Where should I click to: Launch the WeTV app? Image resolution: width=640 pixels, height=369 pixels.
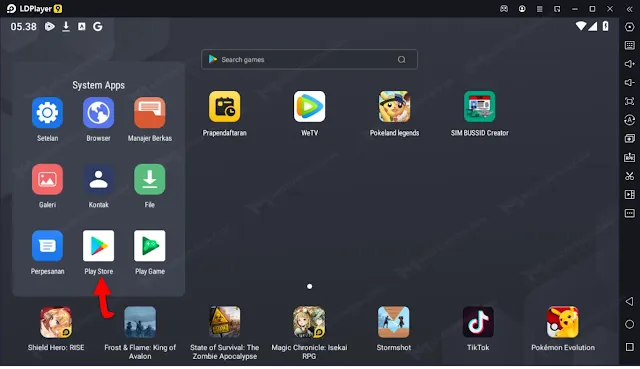309,107
